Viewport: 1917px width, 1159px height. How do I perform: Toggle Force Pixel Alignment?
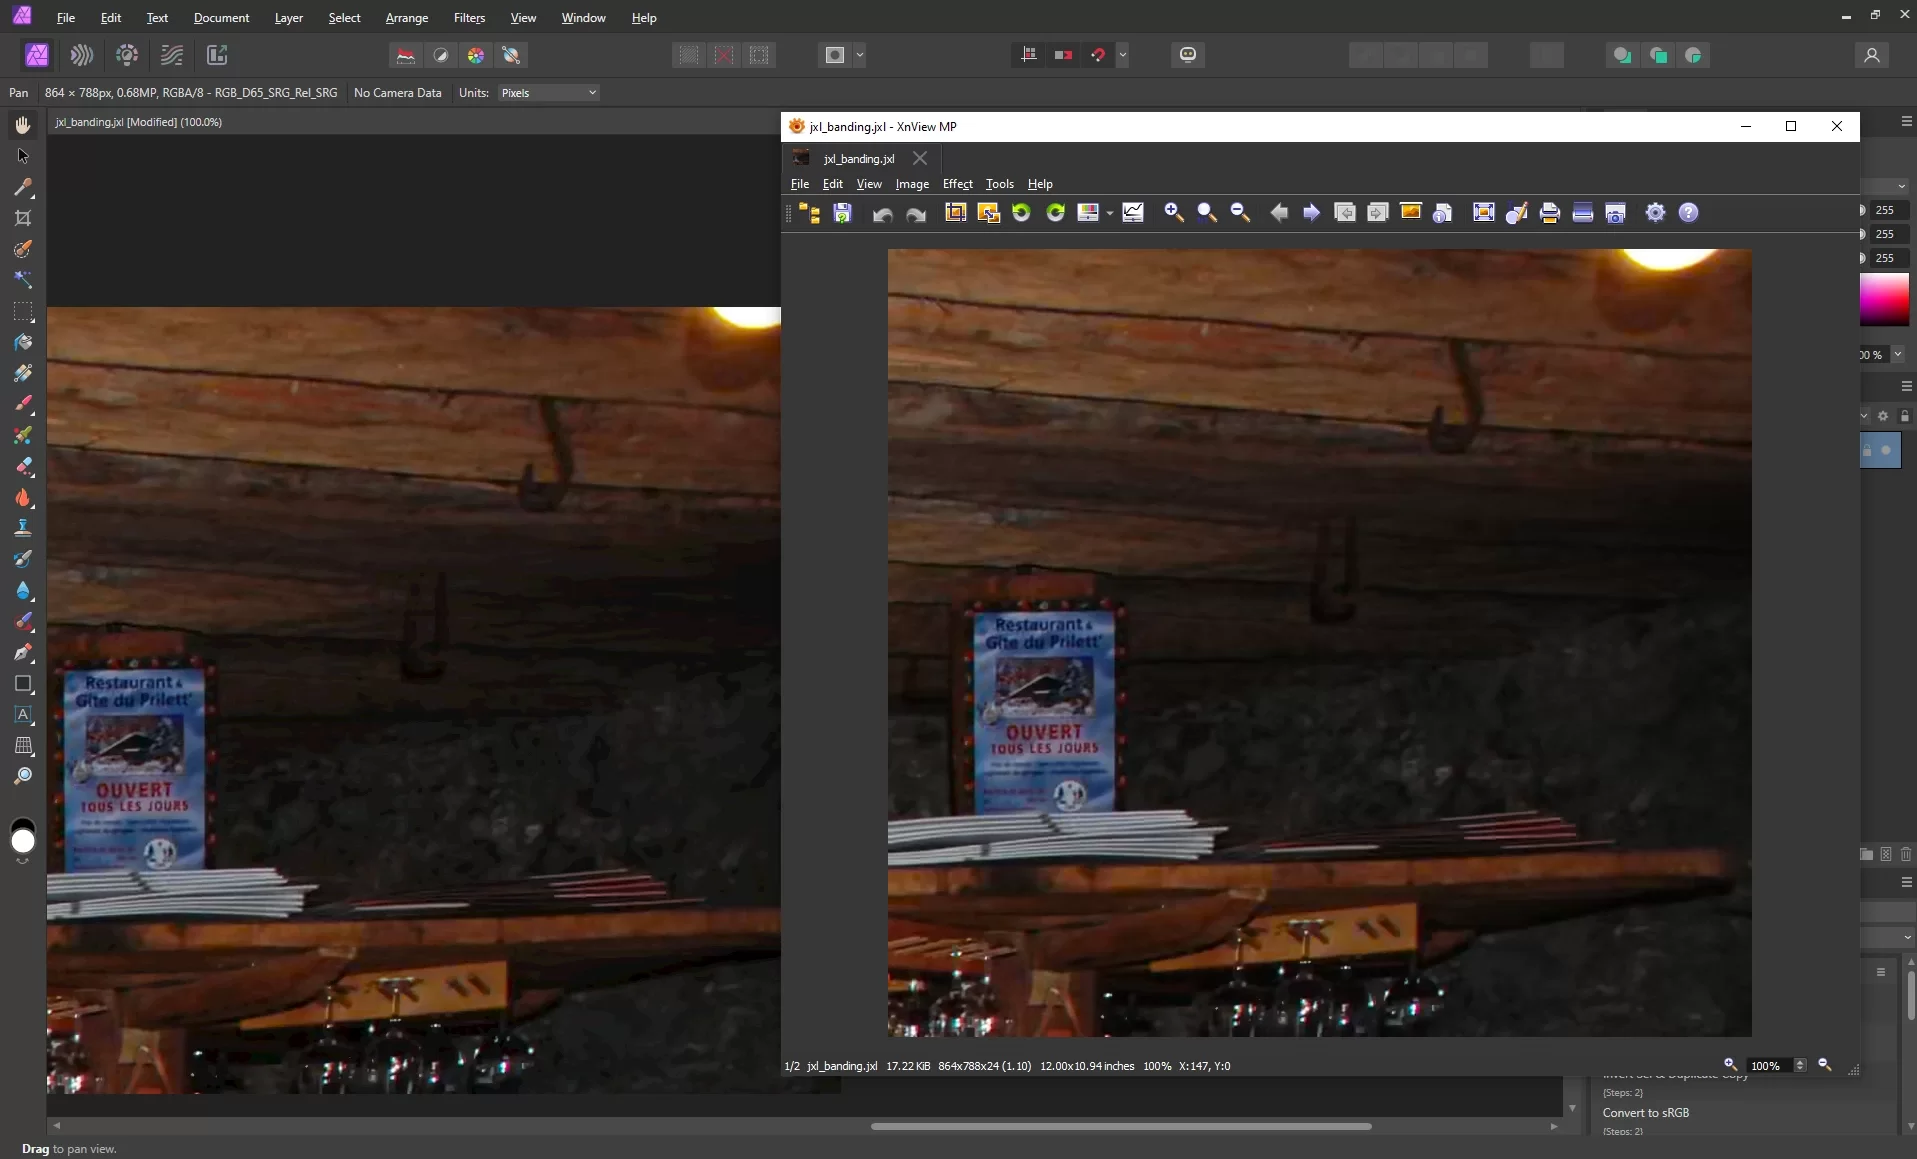coord(1028,55)
